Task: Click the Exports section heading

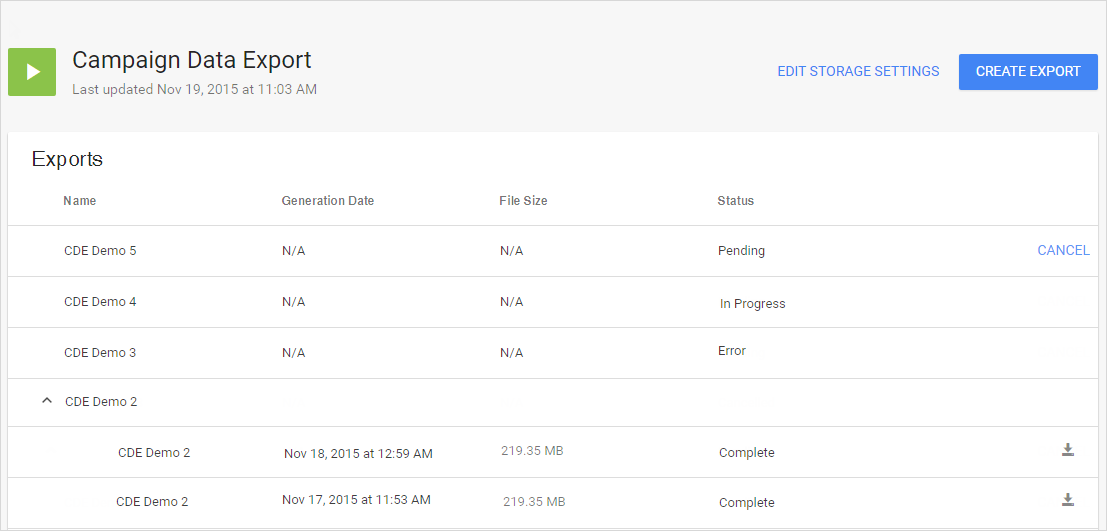Action: (67, 159)
